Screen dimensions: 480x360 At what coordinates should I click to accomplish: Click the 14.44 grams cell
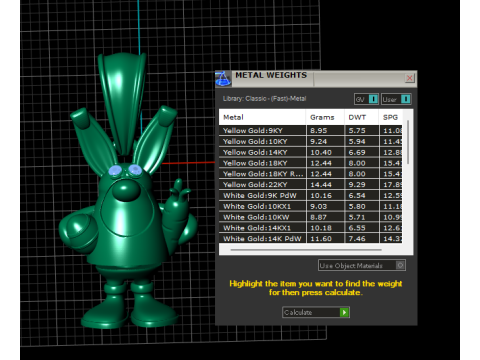(325, 185)
